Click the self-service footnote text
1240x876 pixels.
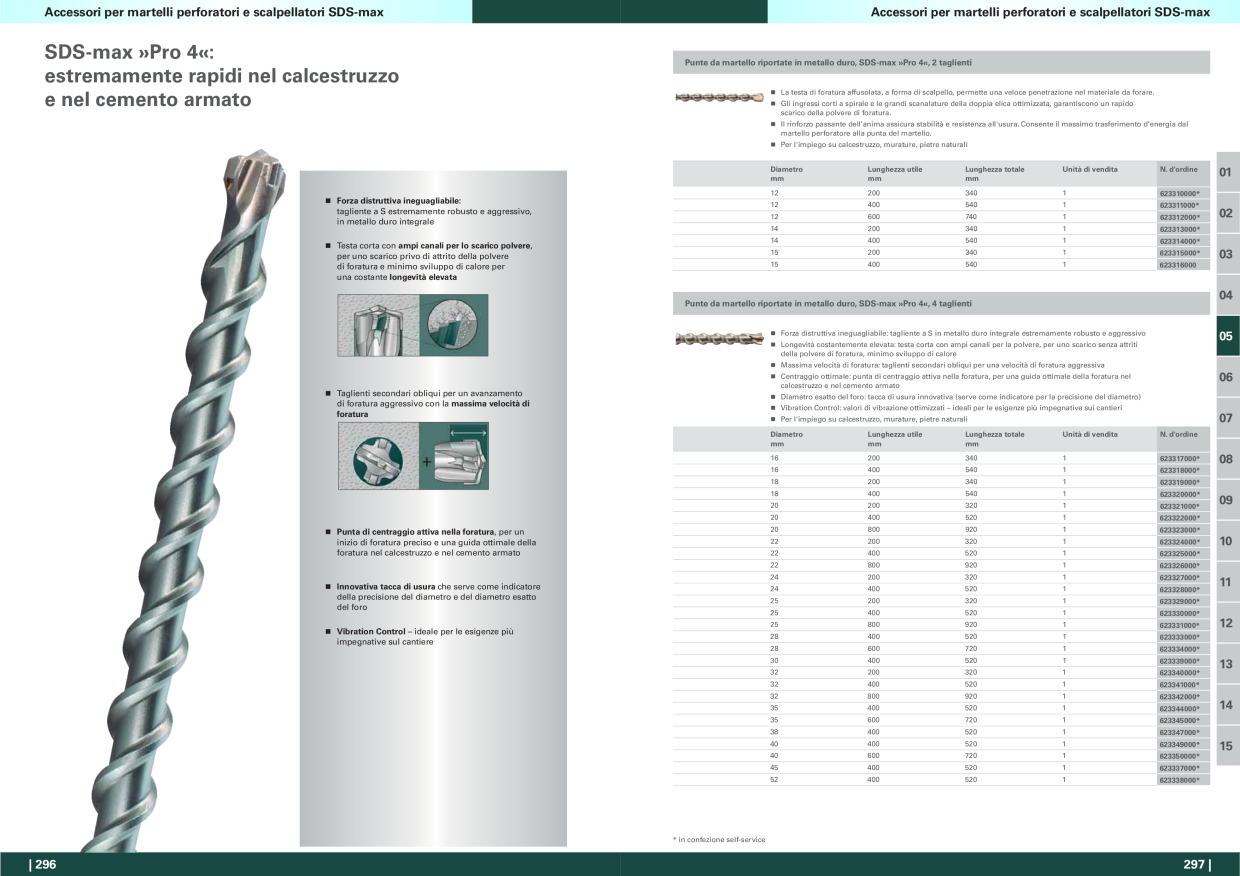point(719,839)
